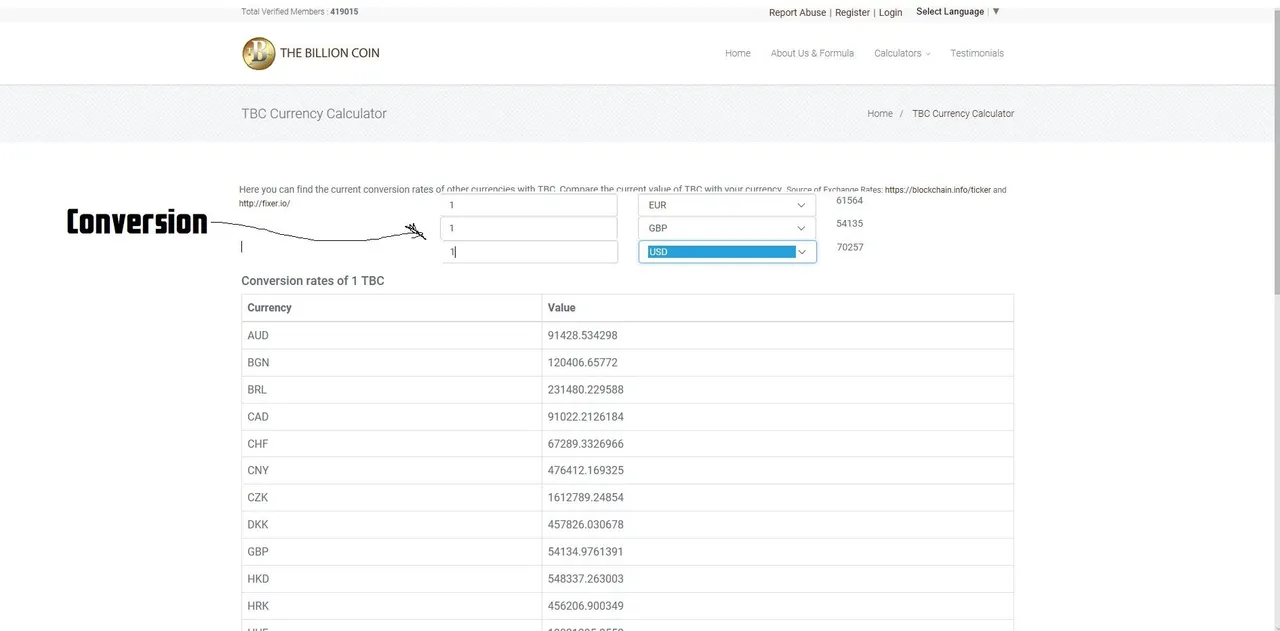This screenshot has height=631, width=1280.
Task: Follow the fixer.io source link
Action: coord(264,203)
